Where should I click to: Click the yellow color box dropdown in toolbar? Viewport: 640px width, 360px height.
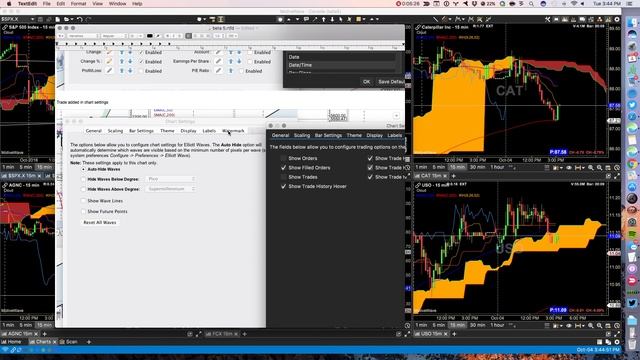point(360,19)
